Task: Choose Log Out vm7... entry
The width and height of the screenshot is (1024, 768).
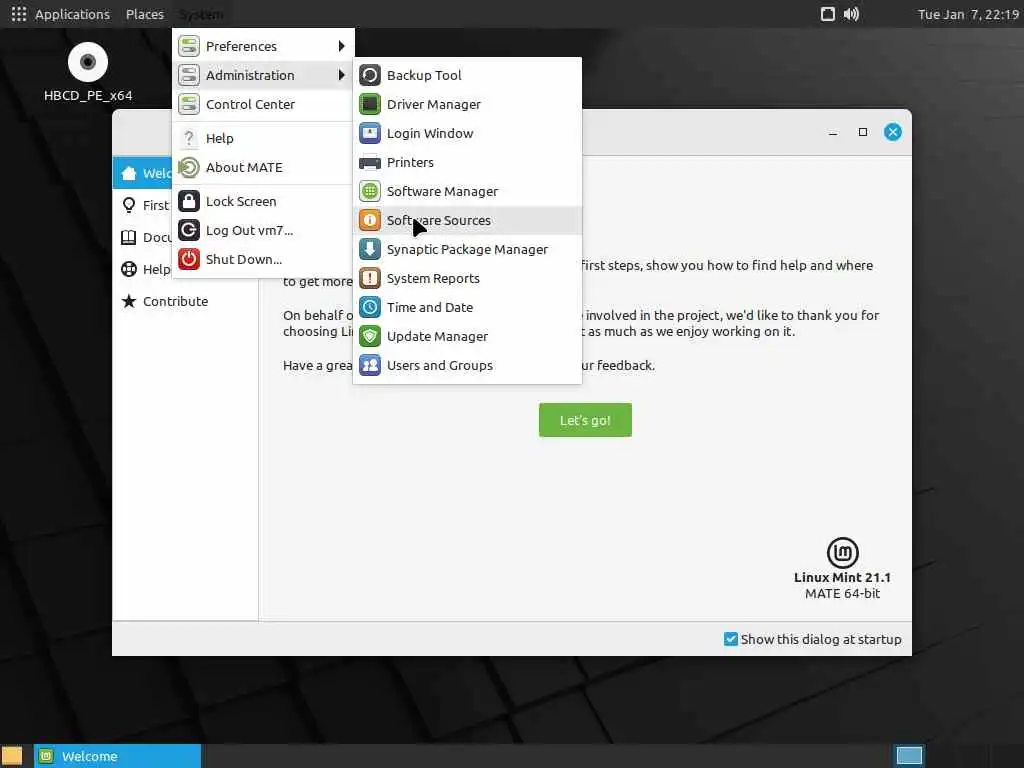Action: point(263,230)
